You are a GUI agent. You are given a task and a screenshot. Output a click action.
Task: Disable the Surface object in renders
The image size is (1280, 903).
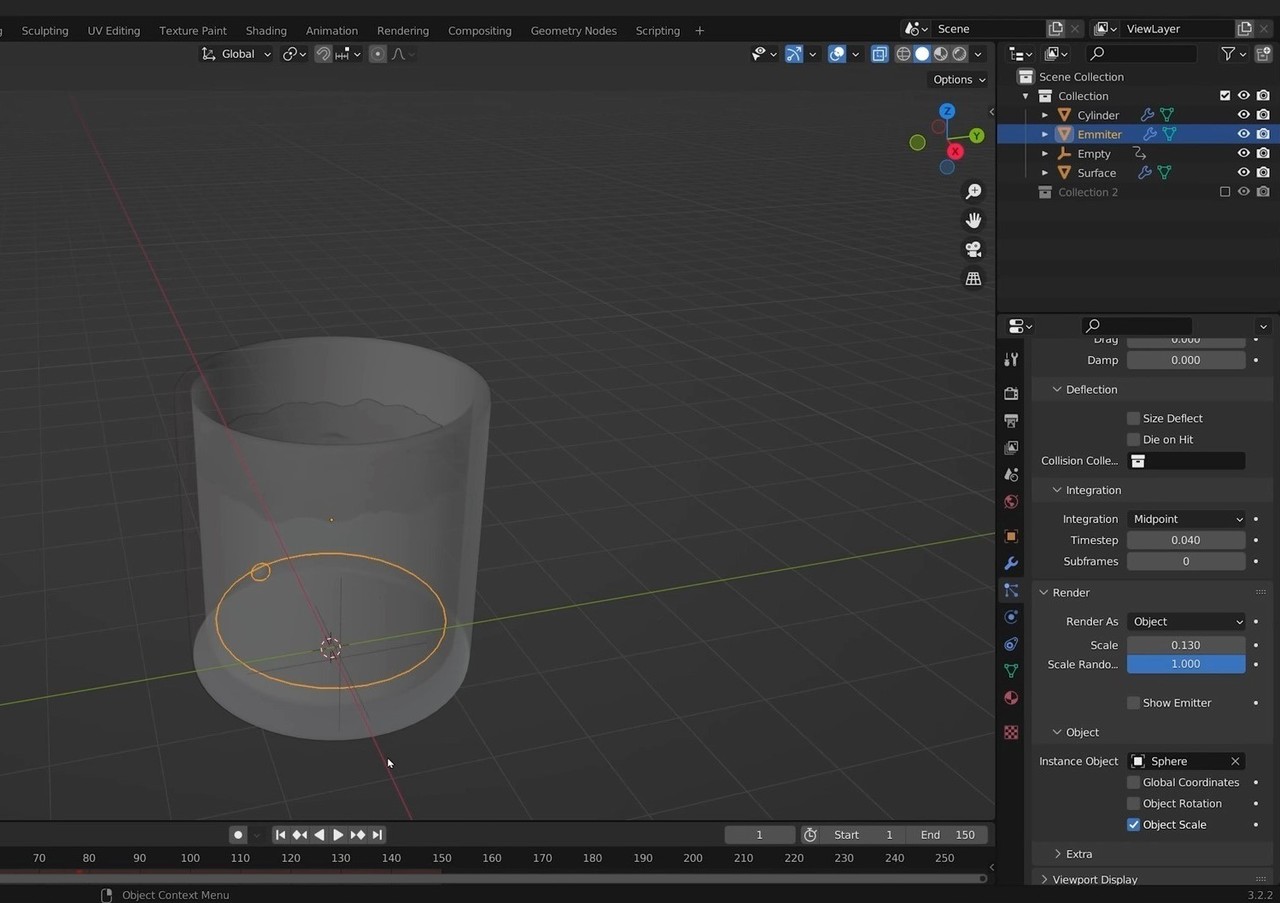pos(1263,172)
